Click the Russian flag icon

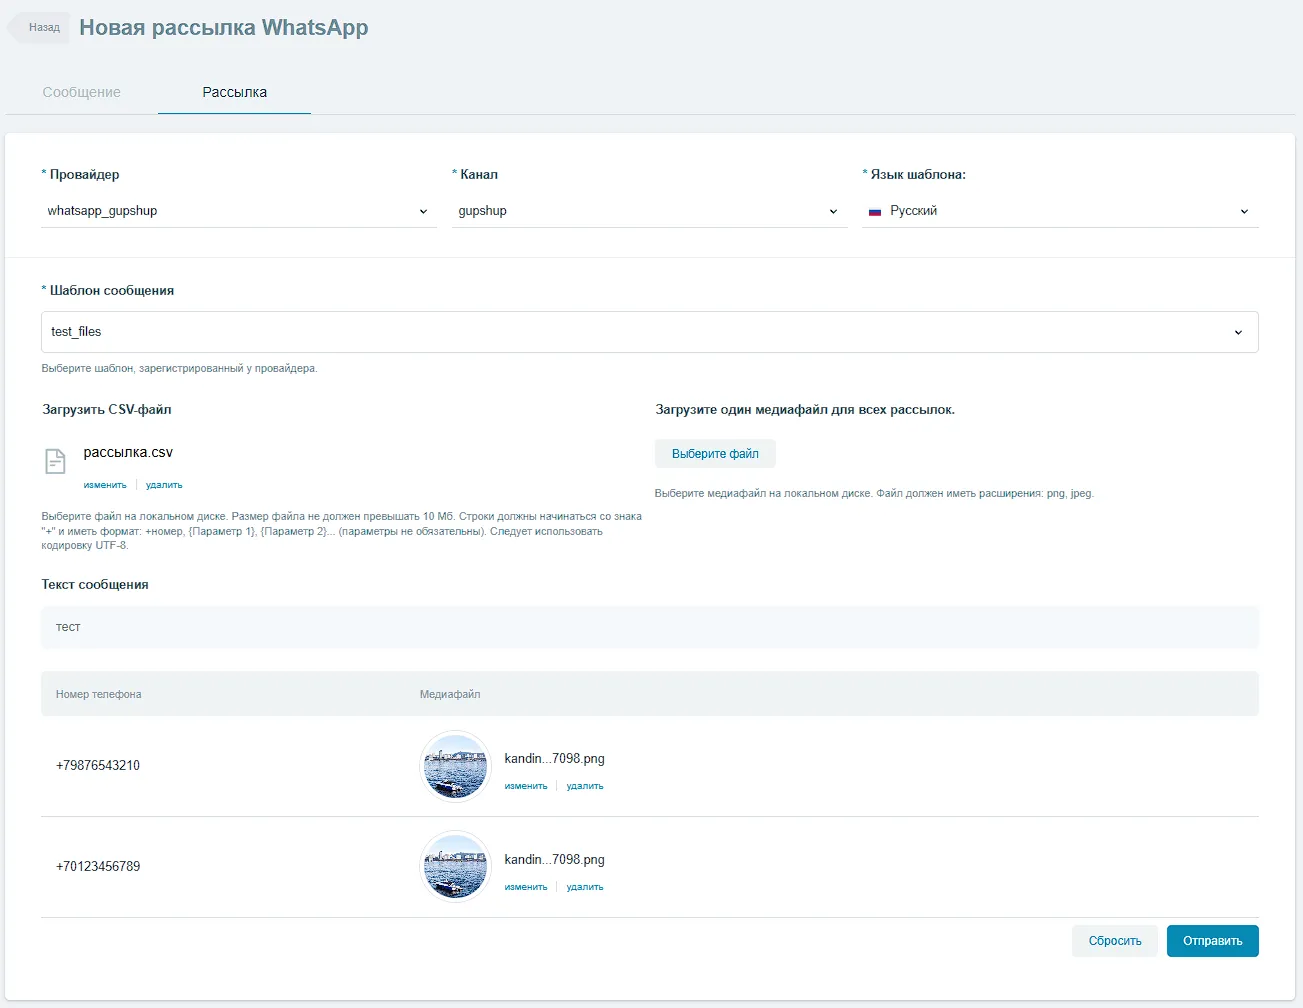(x=875, y=212)
